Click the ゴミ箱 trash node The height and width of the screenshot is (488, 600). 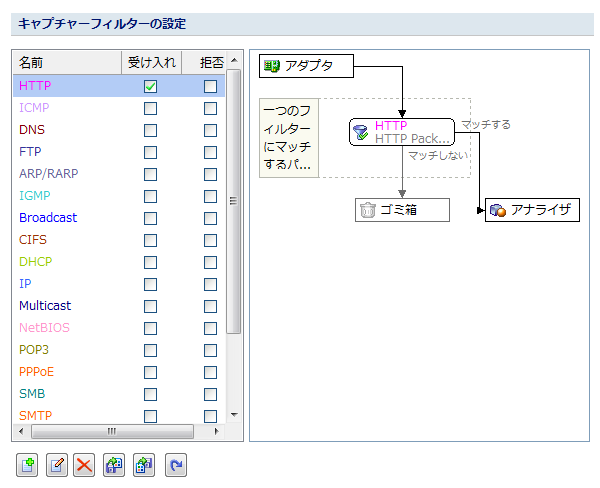[x=402, y=210]
